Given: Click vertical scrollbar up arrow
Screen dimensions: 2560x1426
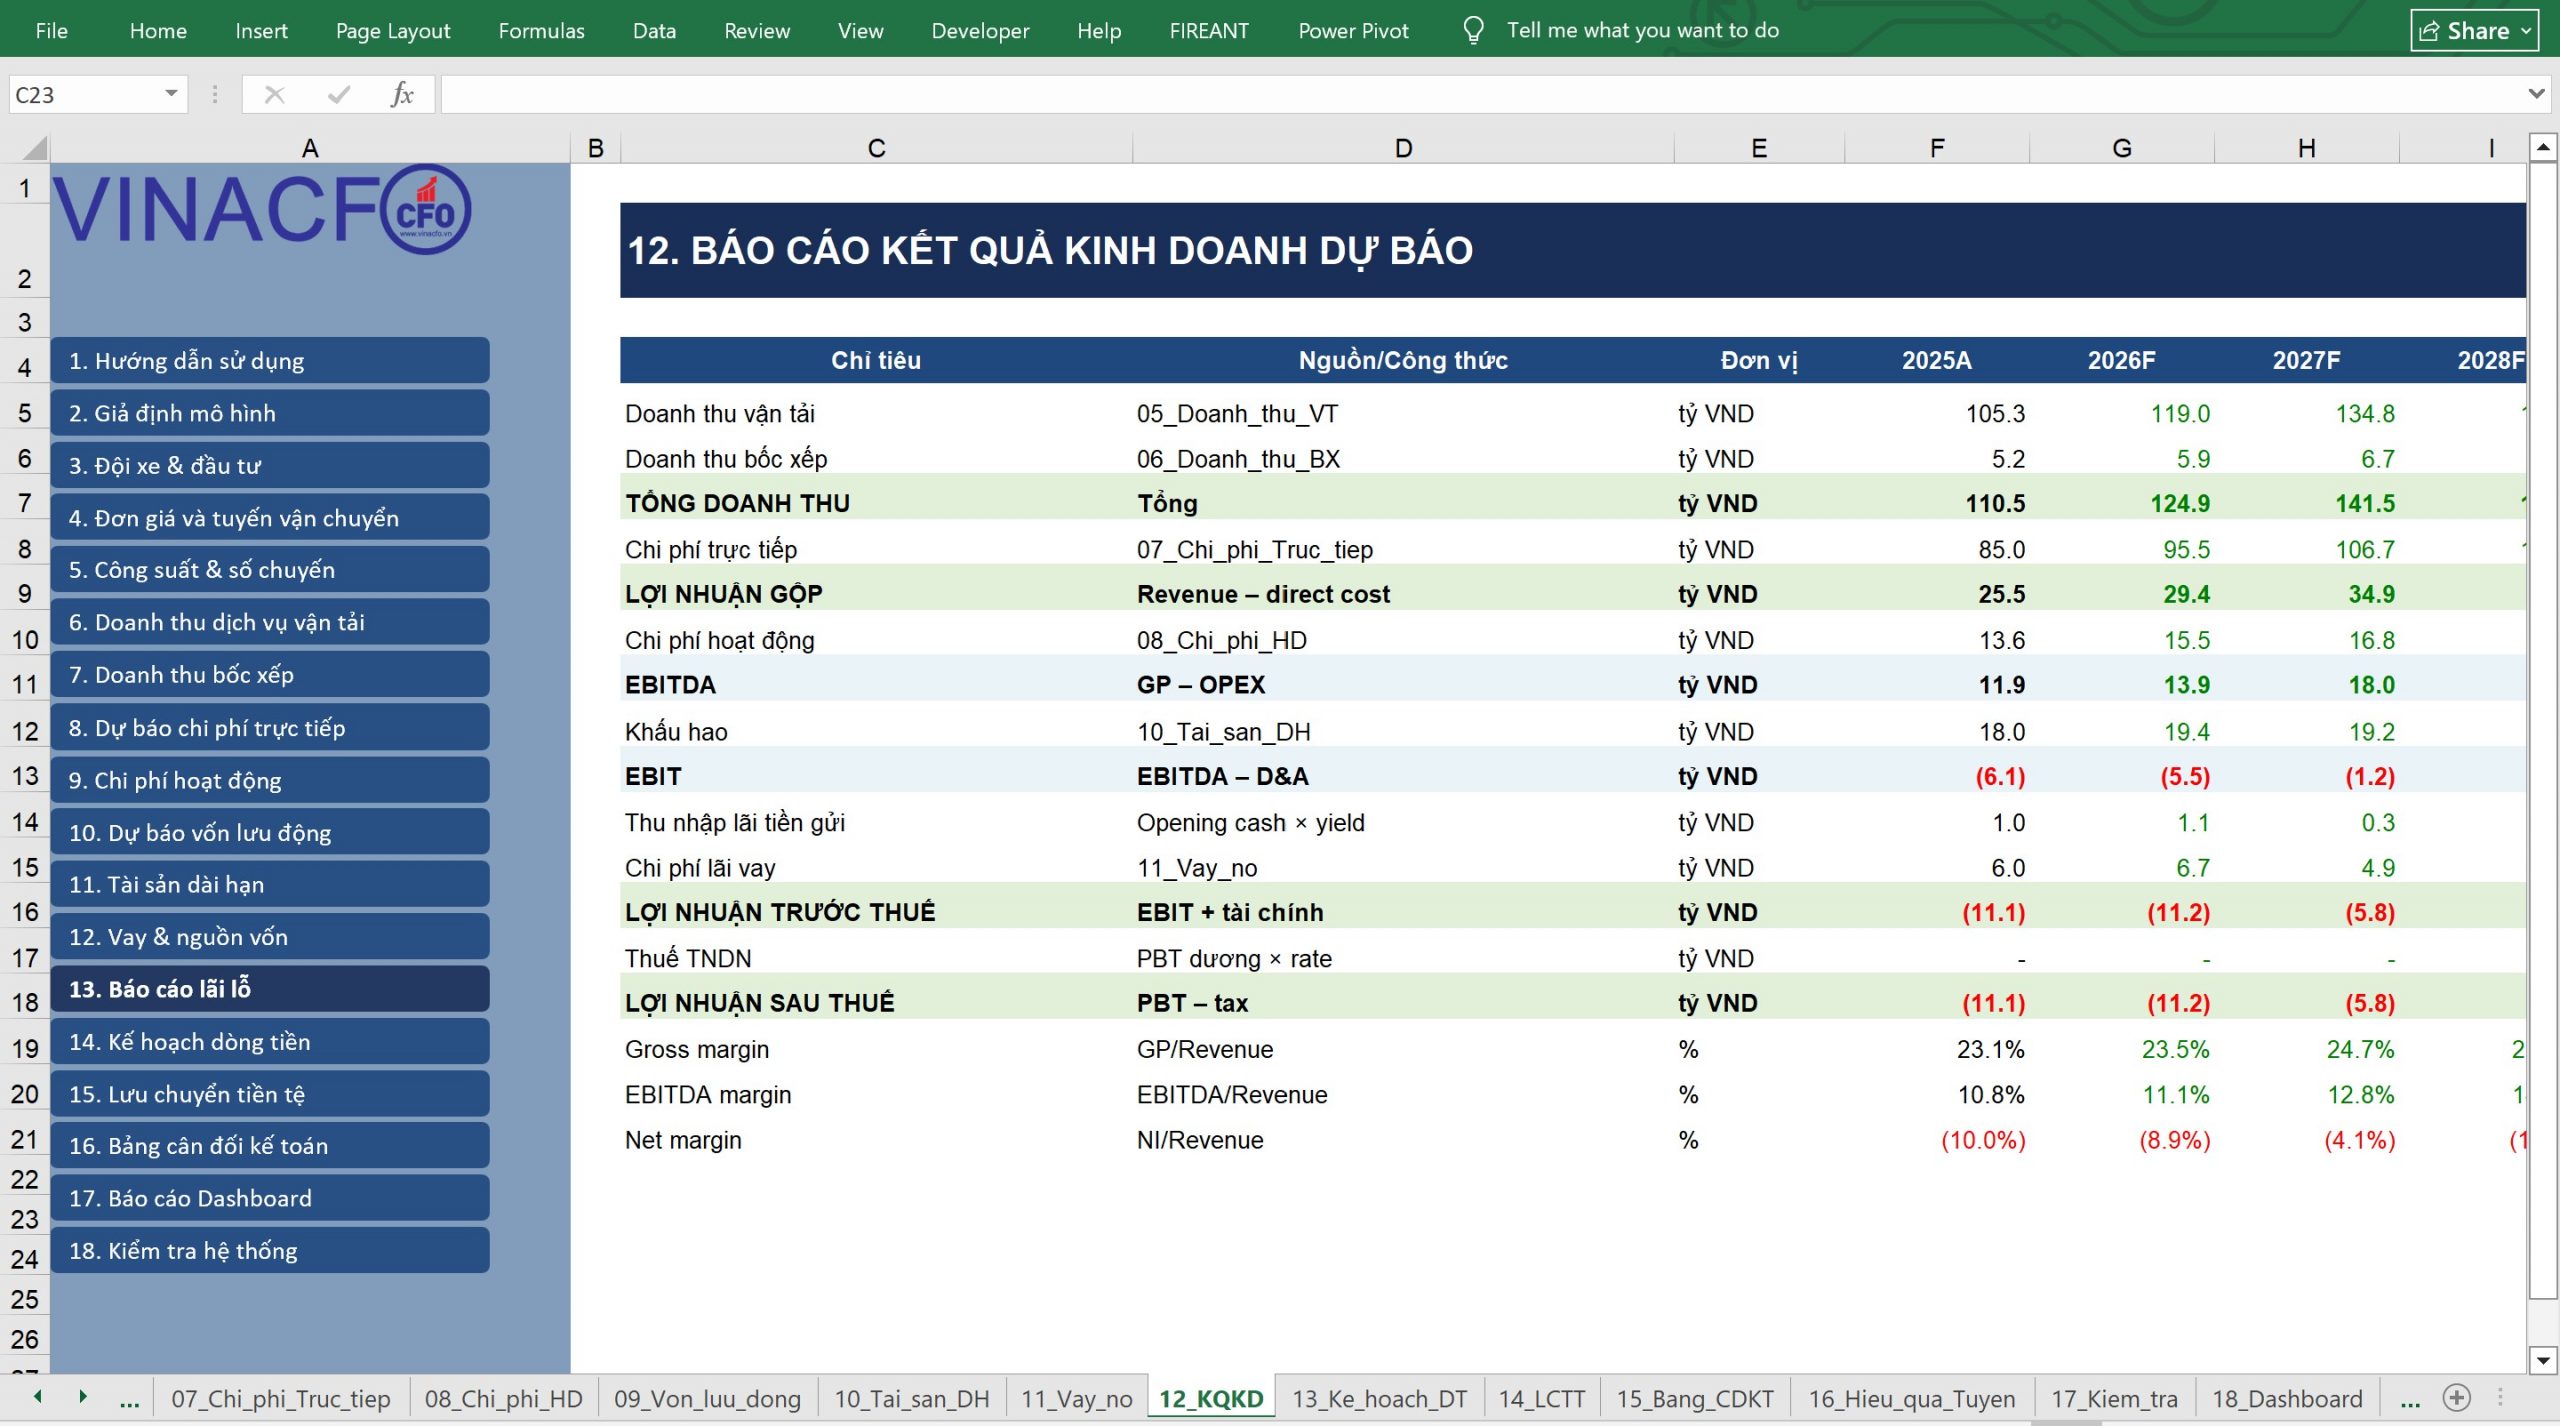Looking at the screenshot, I should pyautogui.click(x=2543, y=148).
